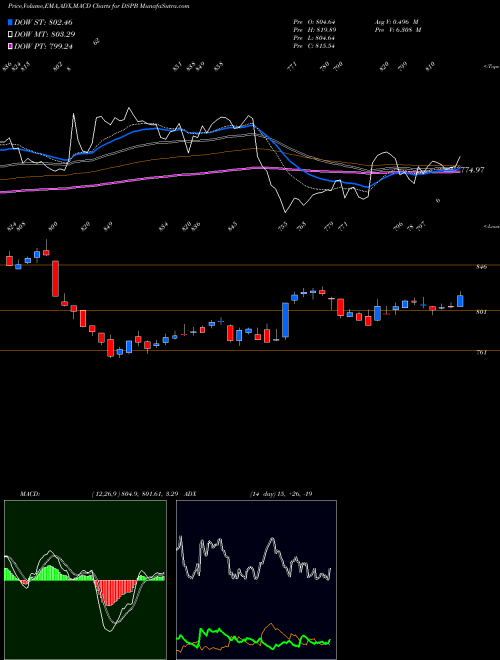
Task: Click the white DOW MT legend swatch
Action: point(11,34)
